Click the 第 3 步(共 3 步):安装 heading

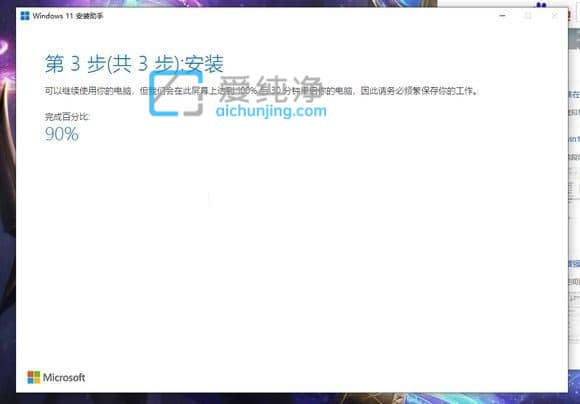[x=134, y=63]
